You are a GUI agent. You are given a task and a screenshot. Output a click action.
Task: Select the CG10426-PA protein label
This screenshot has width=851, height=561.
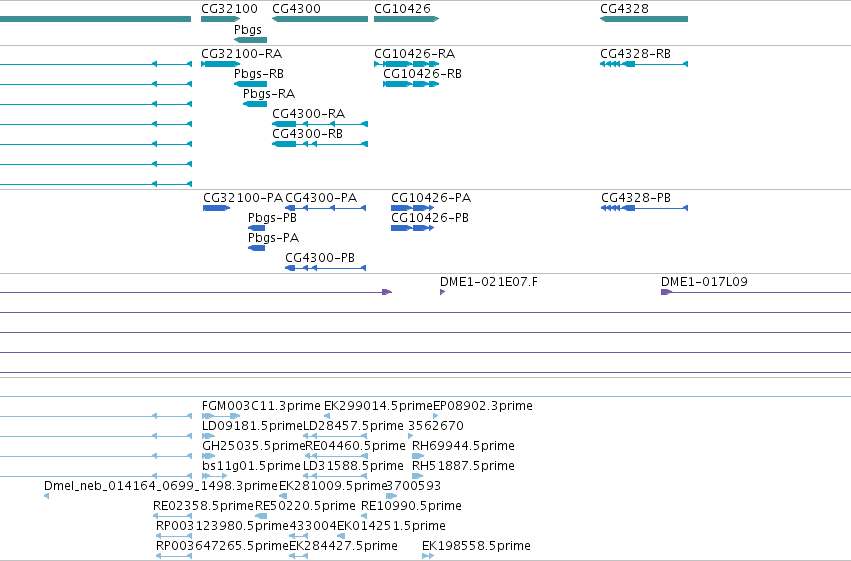(x=431, y=198)
